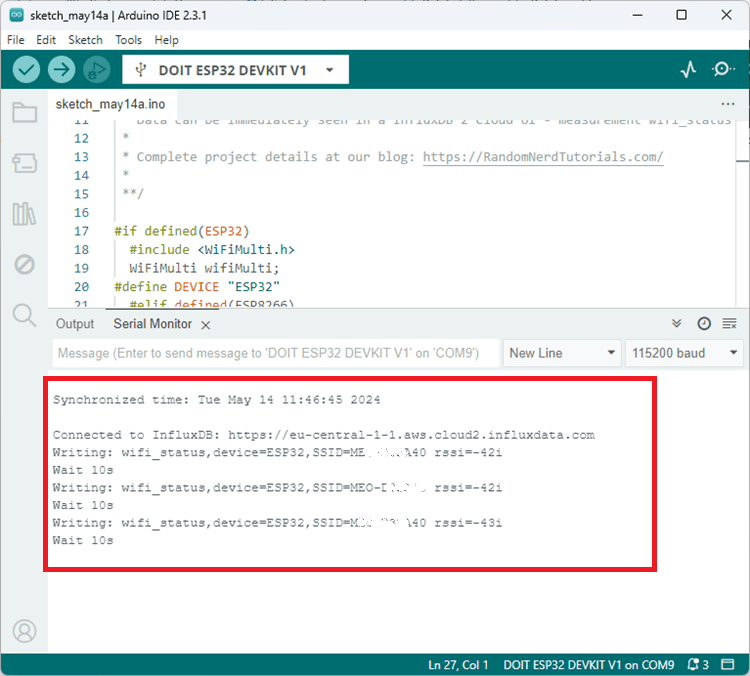Open the Serial Monitor magnifier icon in toolbar
The width and height of the screenshot is (750, 676).
[x=722, y=69]
